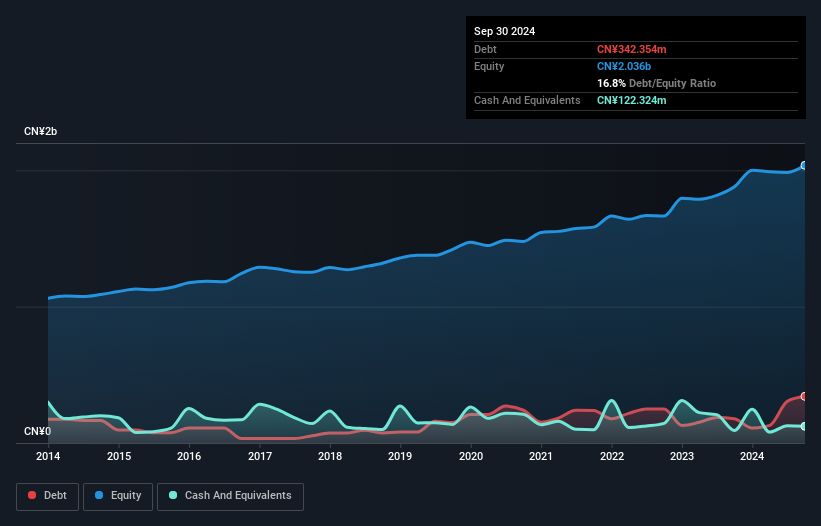Click the Debt endpoint marker dot
The image size is (821, 526).
point(804,396)
